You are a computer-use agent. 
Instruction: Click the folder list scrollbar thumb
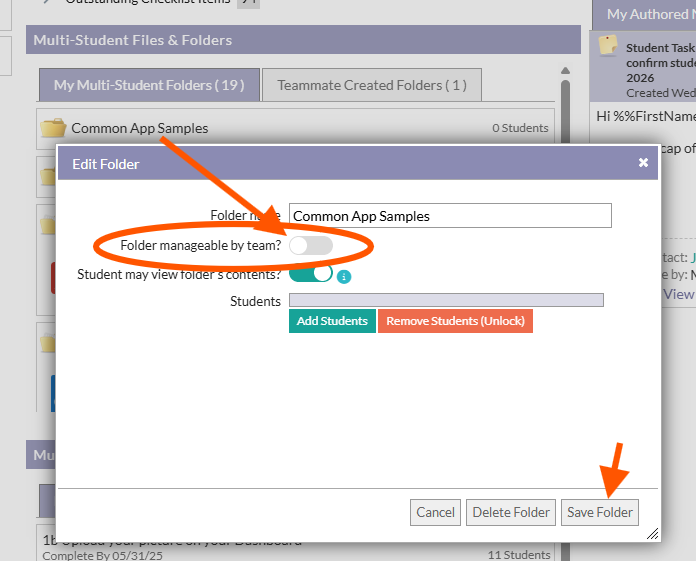[x=566, y=111]
